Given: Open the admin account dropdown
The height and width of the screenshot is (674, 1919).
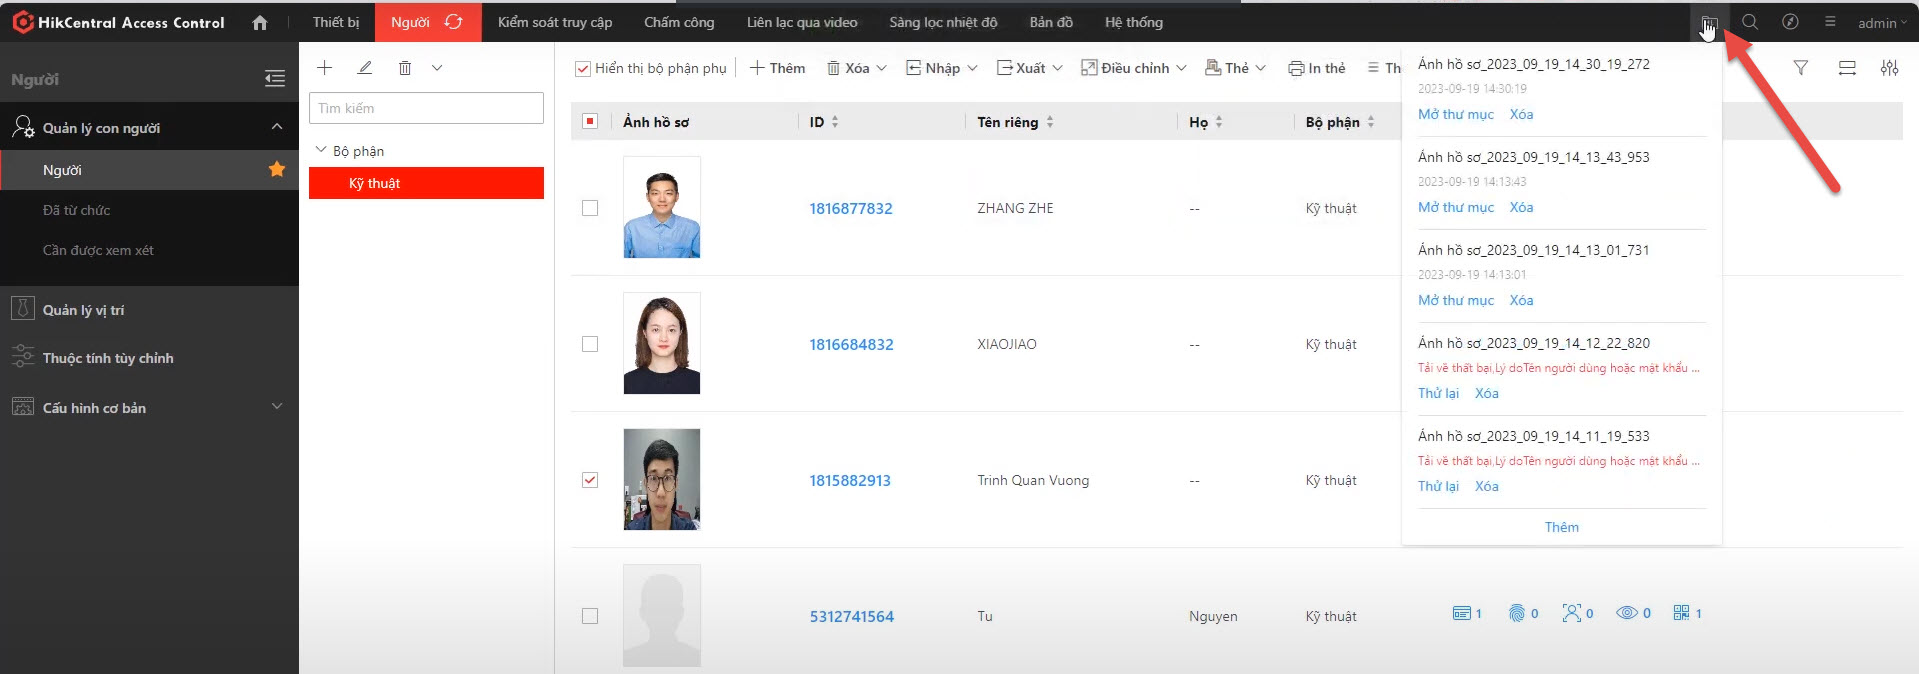Looking at the screenshot, I should coord(1881,23).
